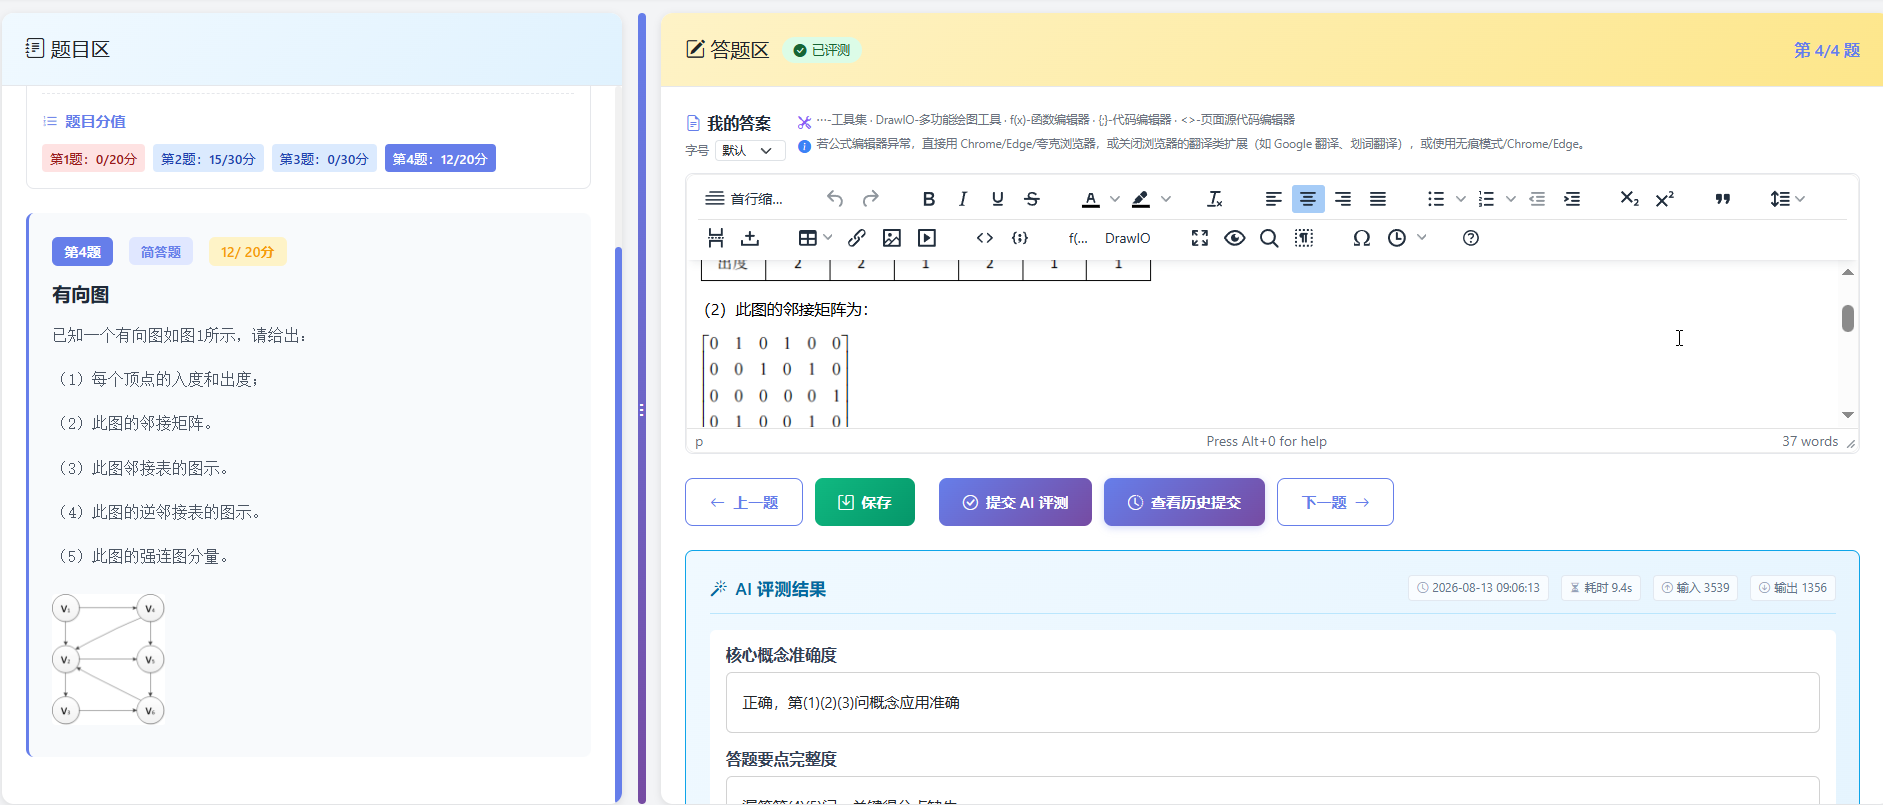Align text to the left

pos(1273,199)
